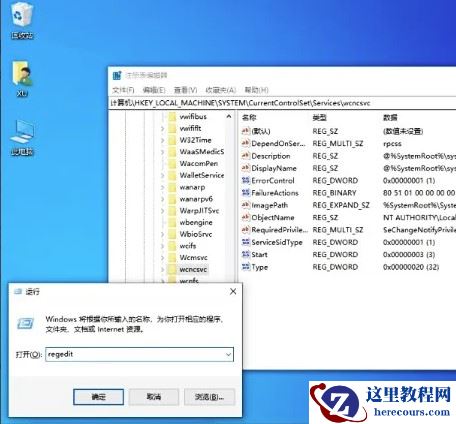The height and width of the screenshot is (424, 456).
Task: Select the Description string icon
Action: [246, 156]
